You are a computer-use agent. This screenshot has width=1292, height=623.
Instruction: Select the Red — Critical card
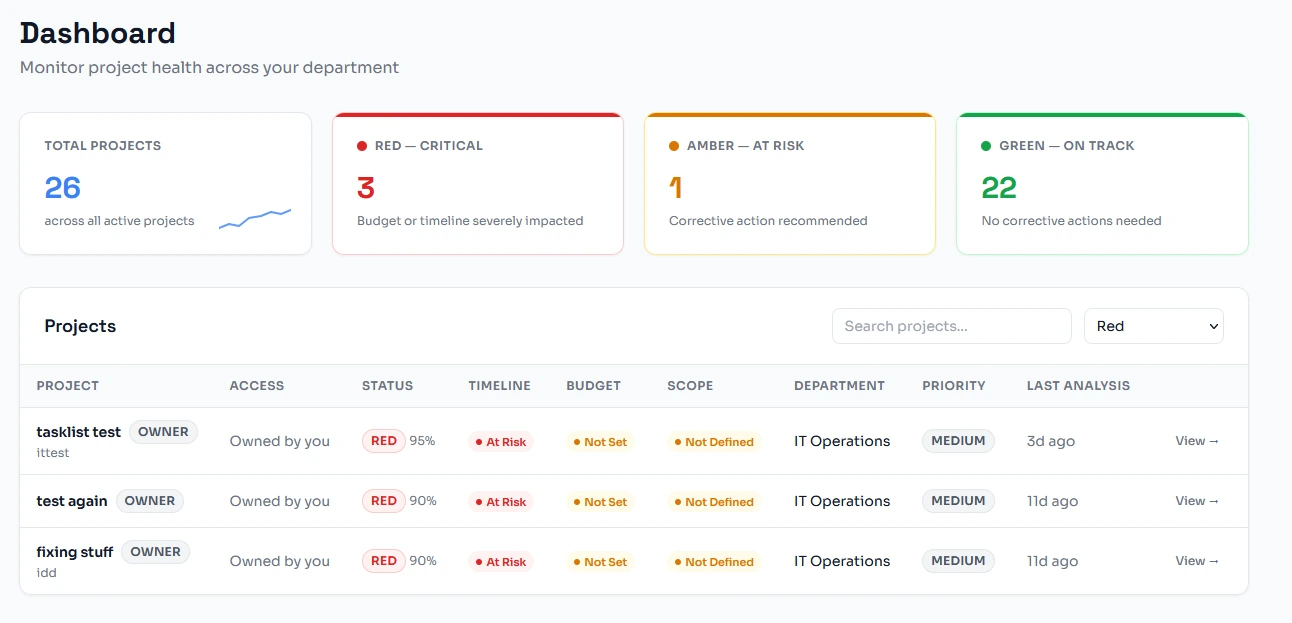[x=478, y=184]
